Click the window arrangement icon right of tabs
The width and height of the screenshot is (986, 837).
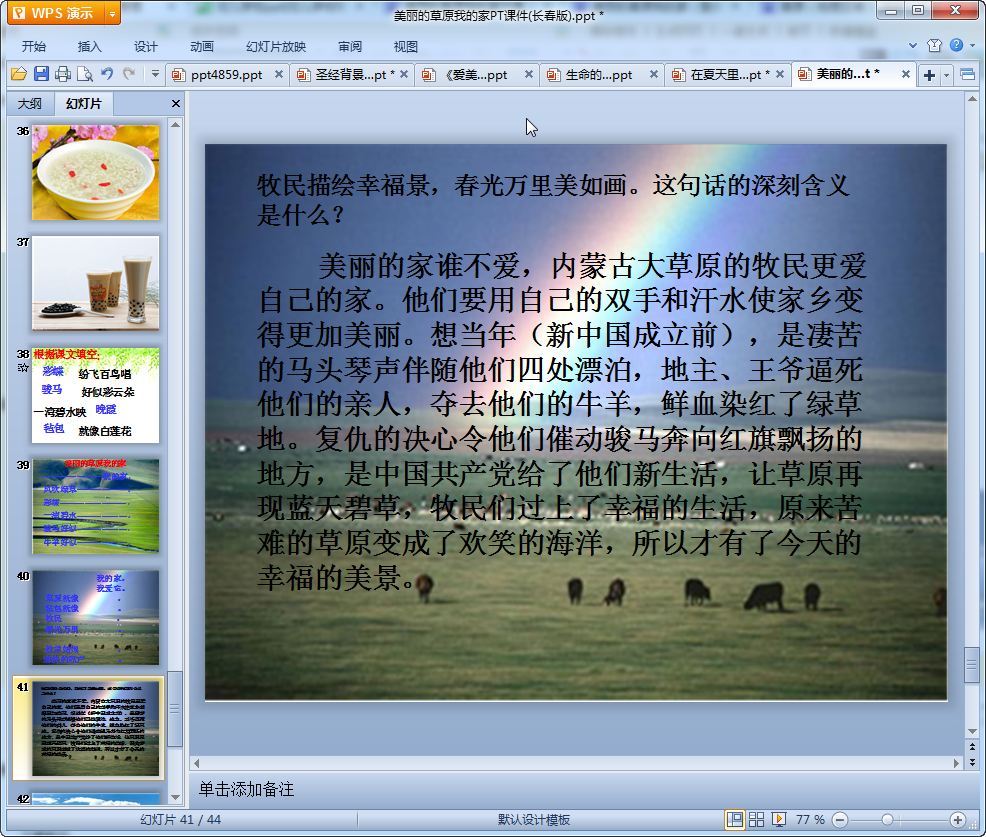click(968, 75)
